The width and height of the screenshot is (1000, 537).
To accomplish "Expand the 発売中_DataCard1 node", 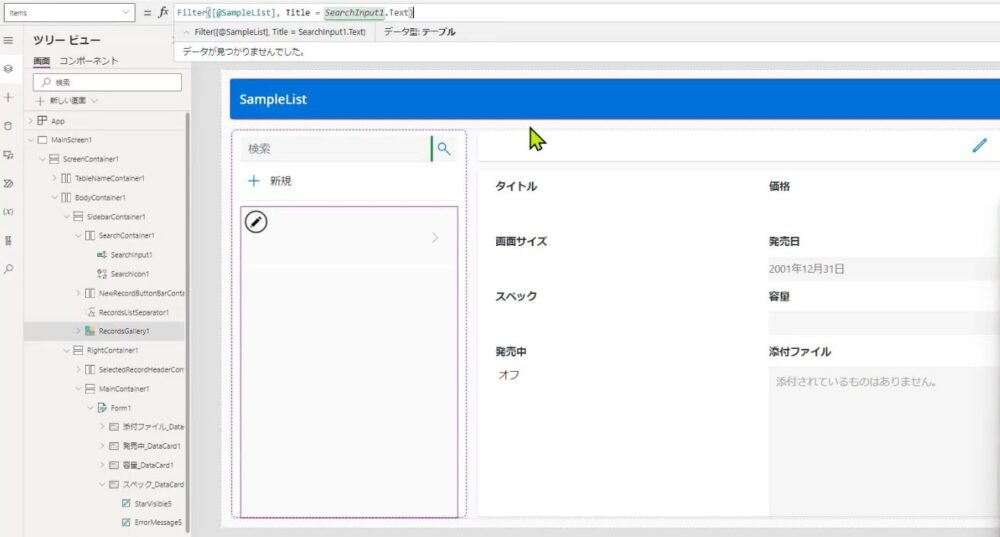I will click(102, 446).
